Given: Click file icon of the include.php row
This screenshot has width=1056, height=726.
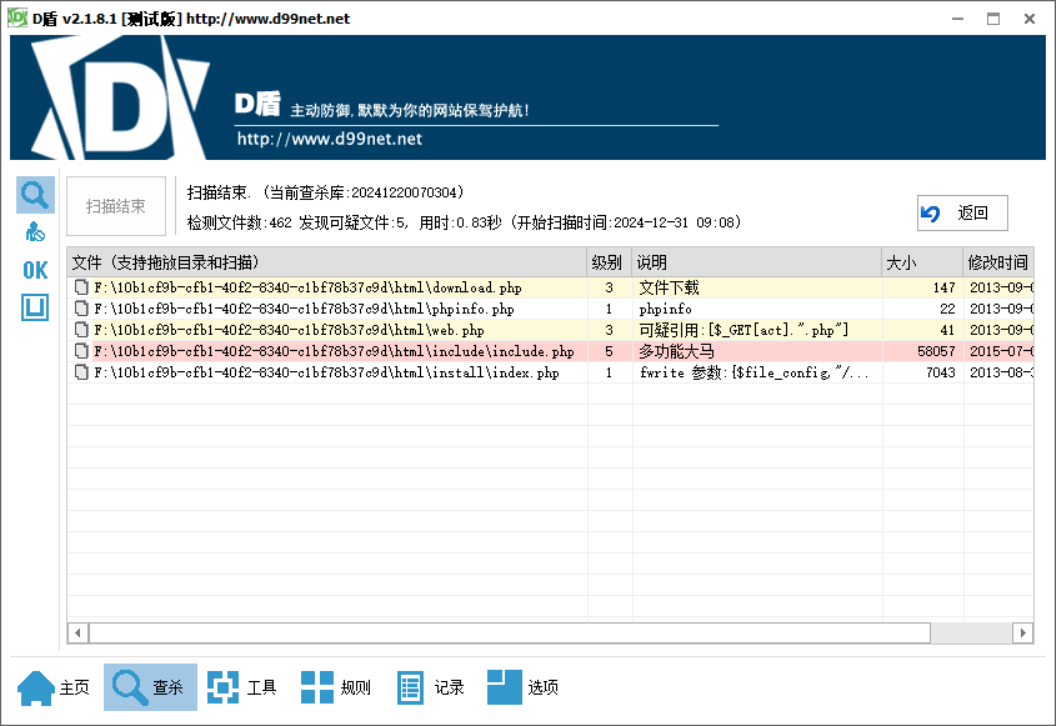Looking at the screenshot, I should (x=81, y=351).
